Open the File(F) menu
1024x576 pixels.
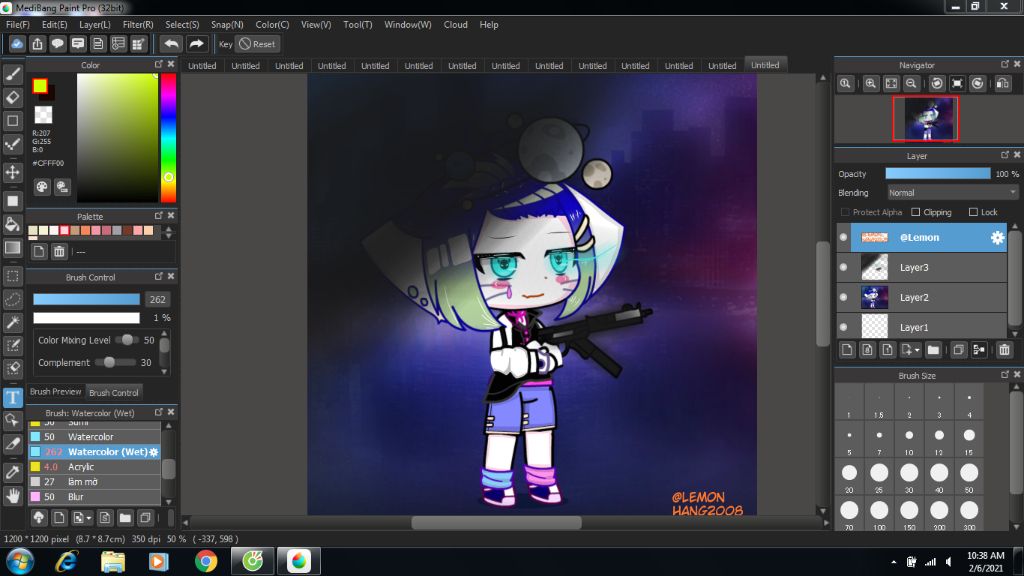(x=18, y=25)
